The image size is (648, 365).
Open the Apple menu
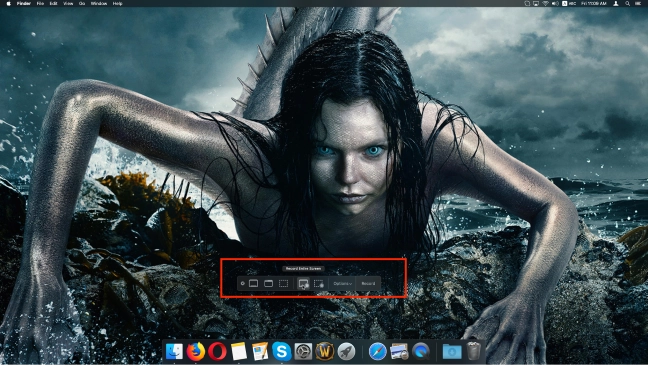coord(8,3)
